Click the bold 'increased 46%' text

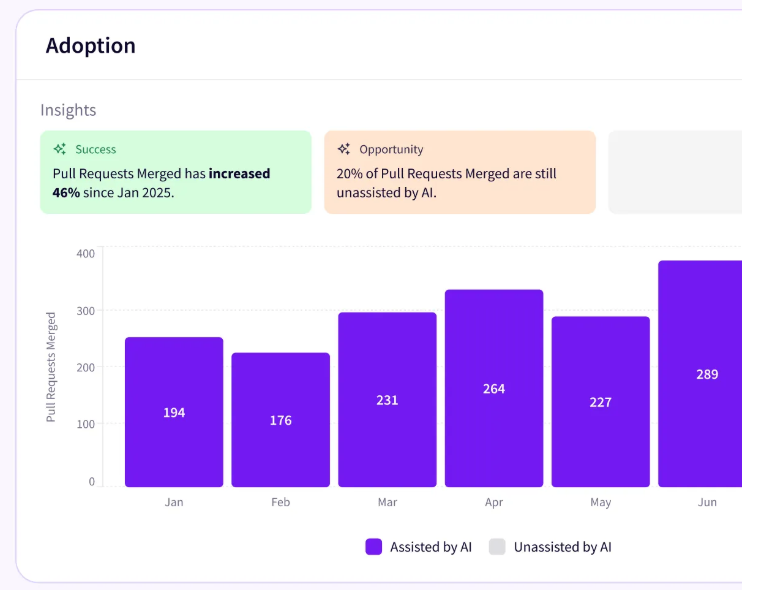[x=161, y=183]
